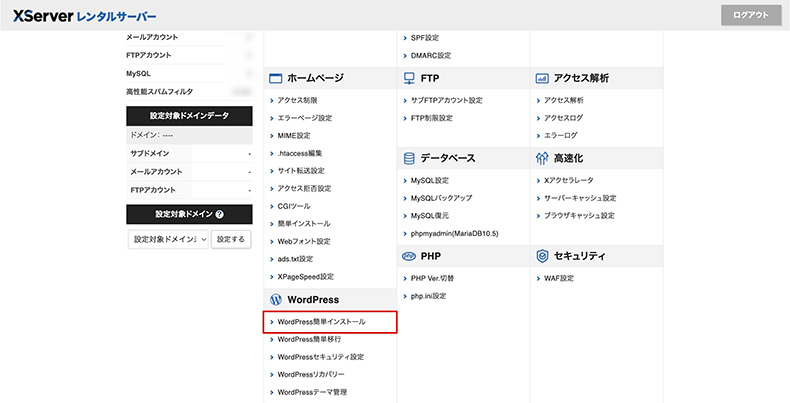This screenshot has height=403, width=790.
Task: Click the FTP section monitor icon
Action: pyautogui.click(x=409, y=77)
